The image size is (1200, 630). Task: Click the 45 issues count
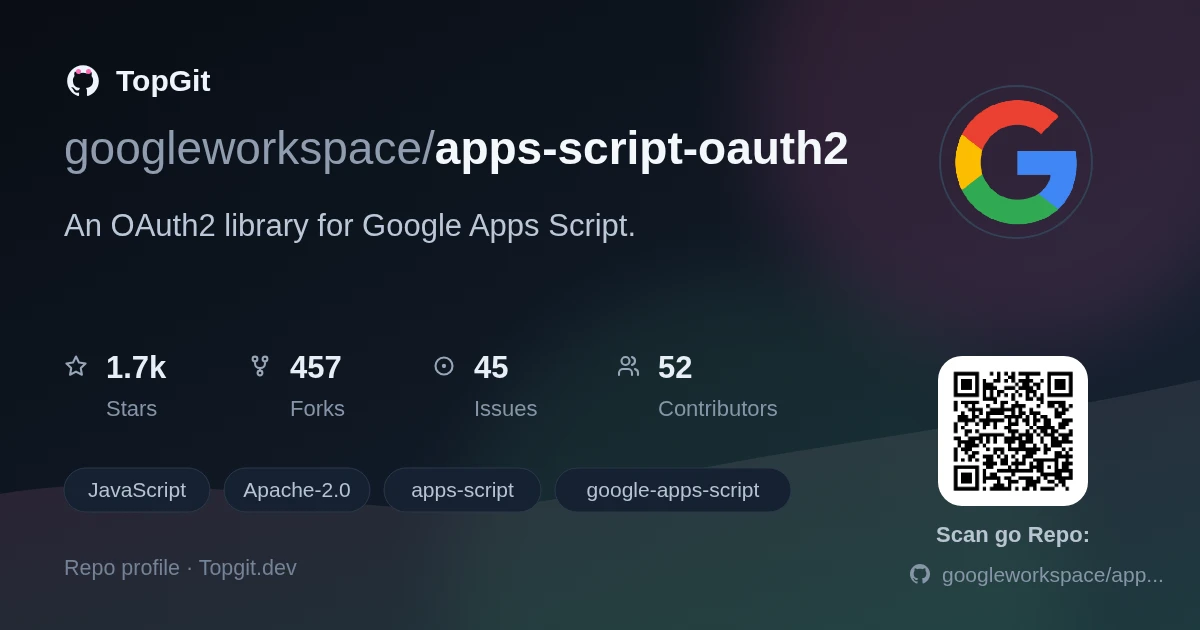tap(491, 367)
